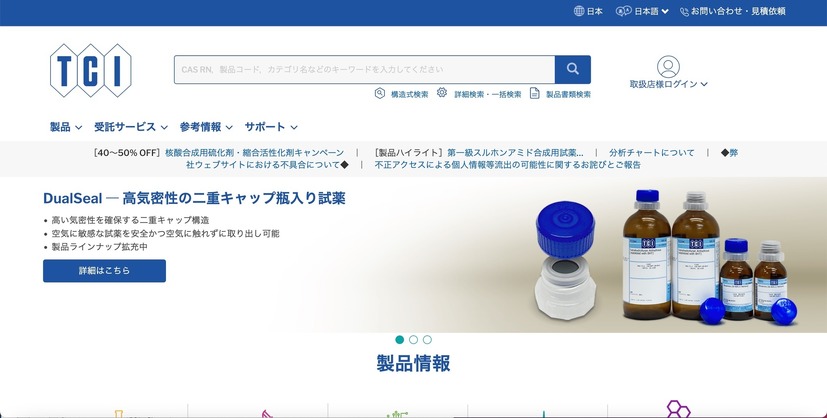Open the 日本語 language dropdown
Screen dimensions: 827x418
tap(642, 11)
